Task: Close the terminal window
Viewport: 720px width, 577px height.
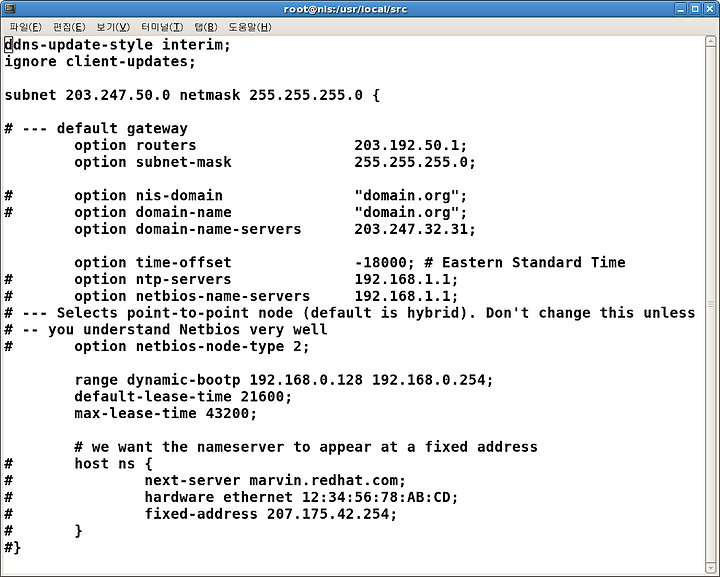Action: (x=709, y=8)
